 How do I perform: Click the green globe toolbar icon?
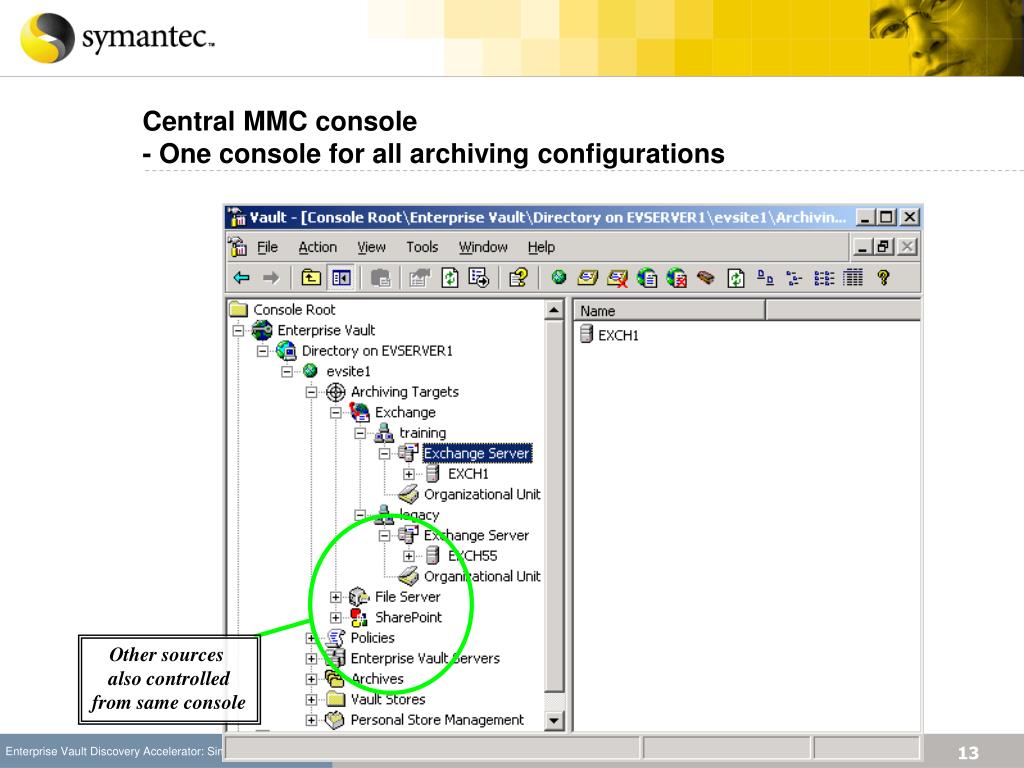coord(558,278)
